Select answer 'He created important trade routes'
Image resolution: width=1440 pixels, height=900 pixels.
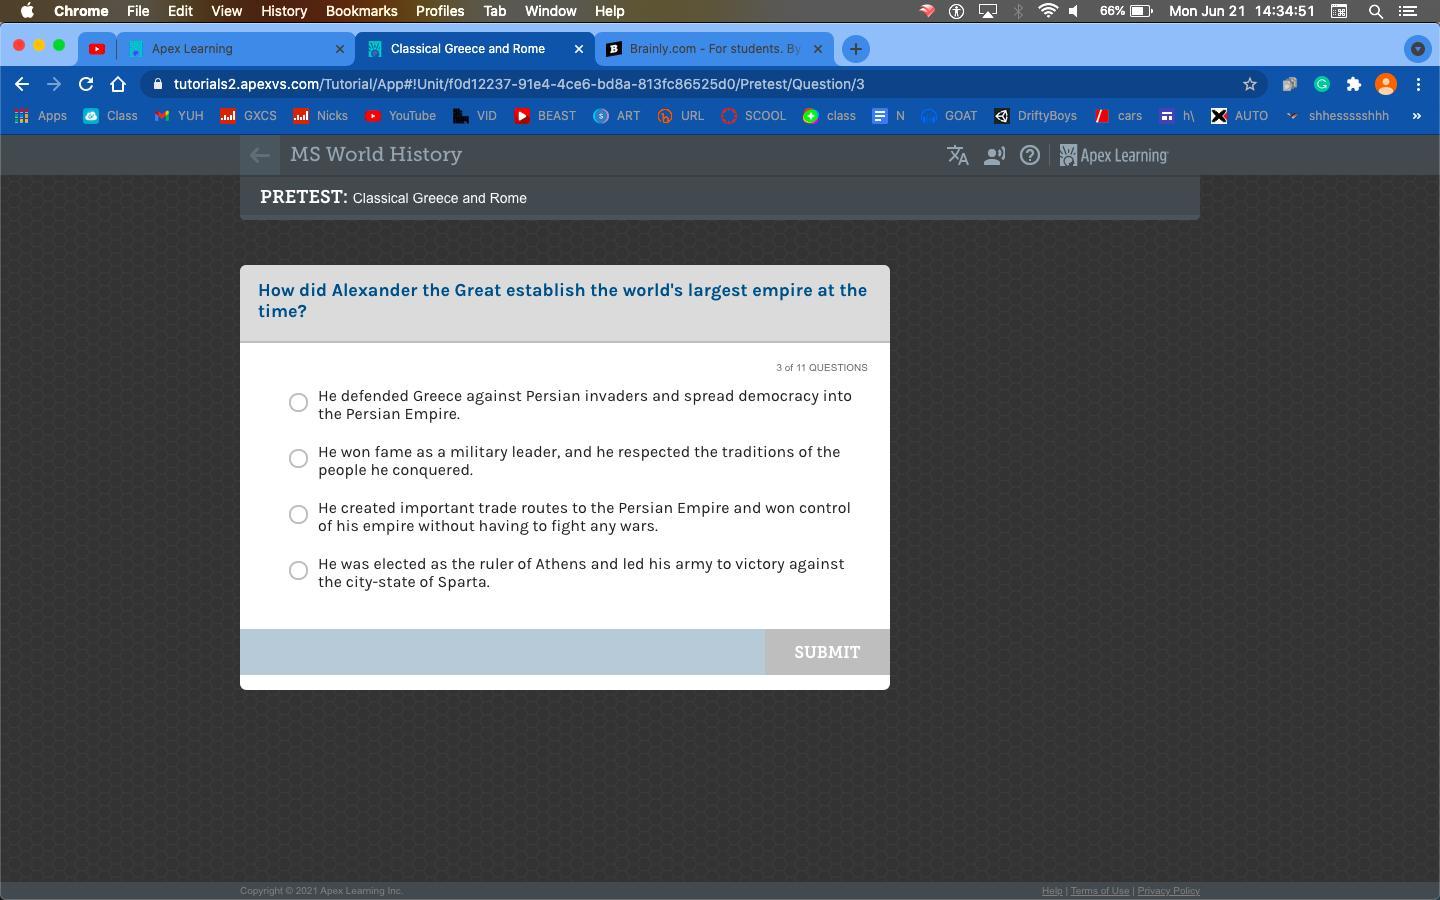298,514
